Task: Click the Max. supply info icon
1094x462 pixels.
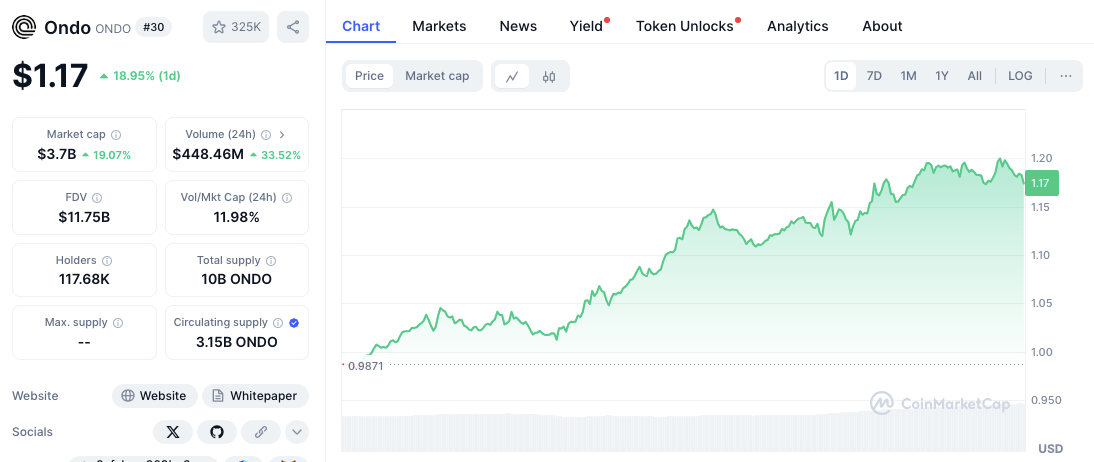Action: [x=118, y=322]
